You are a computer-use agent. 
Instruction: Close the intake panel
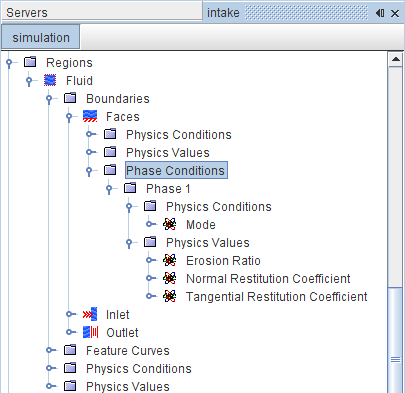pyautogui.click(x=395, y=13)
